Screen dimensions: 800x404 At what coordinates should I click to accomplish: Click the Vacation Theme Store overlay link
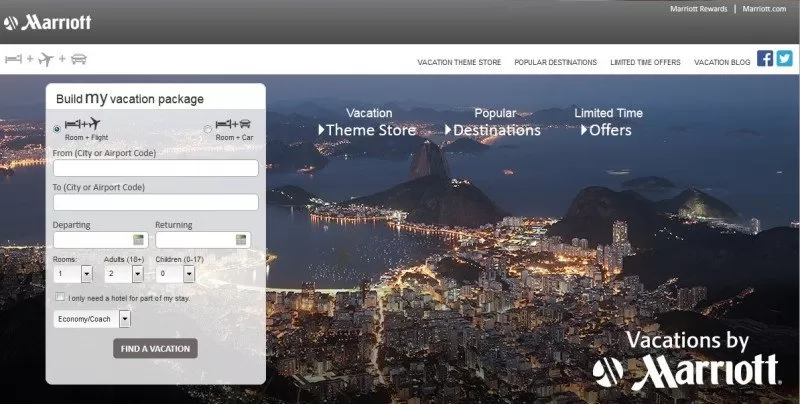368,122
